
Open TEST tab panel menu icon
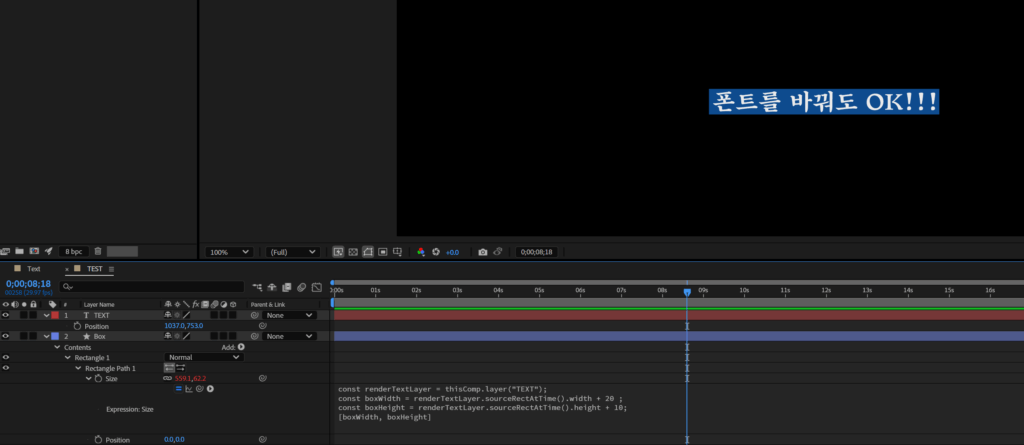[x=111, y=269]
